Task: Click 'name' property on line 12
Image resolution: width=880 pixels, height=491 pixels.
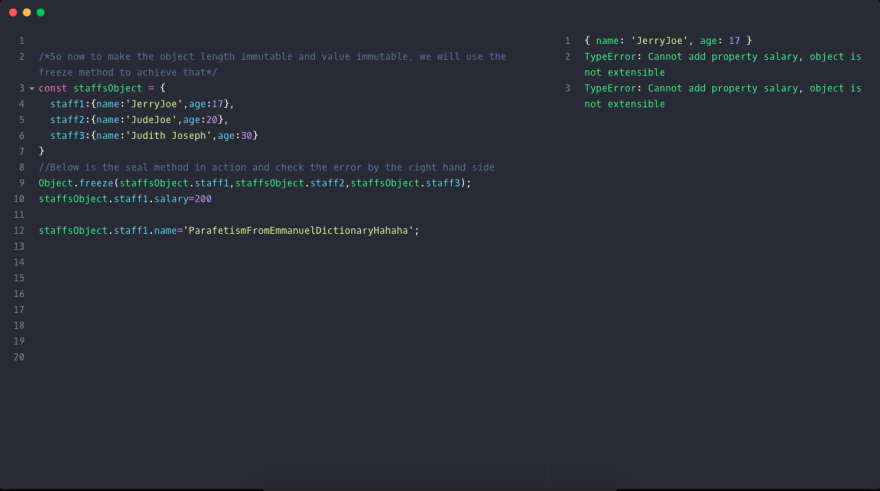Action: click(166, 231)
